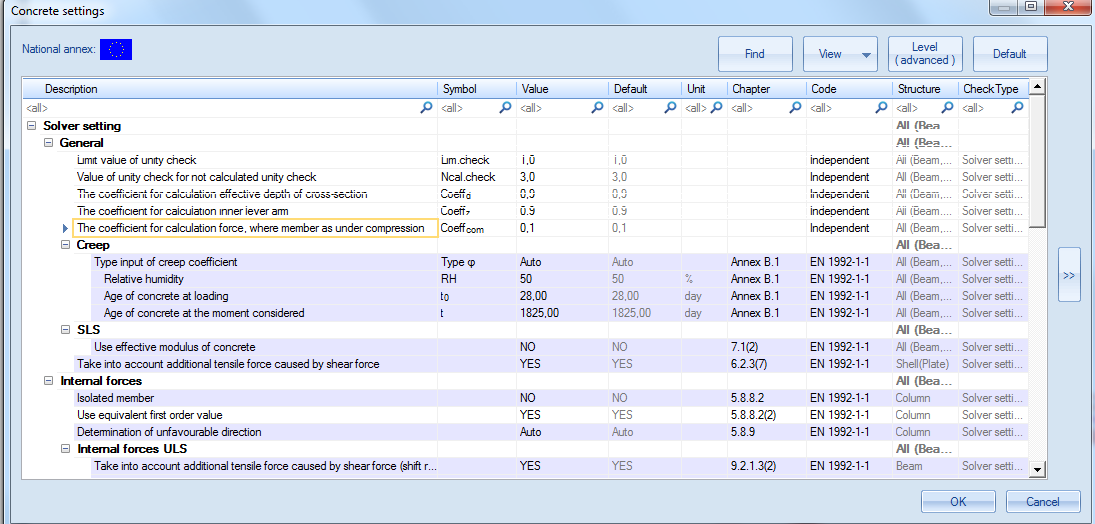Collapse the Creep group

[x=66, y=245]
